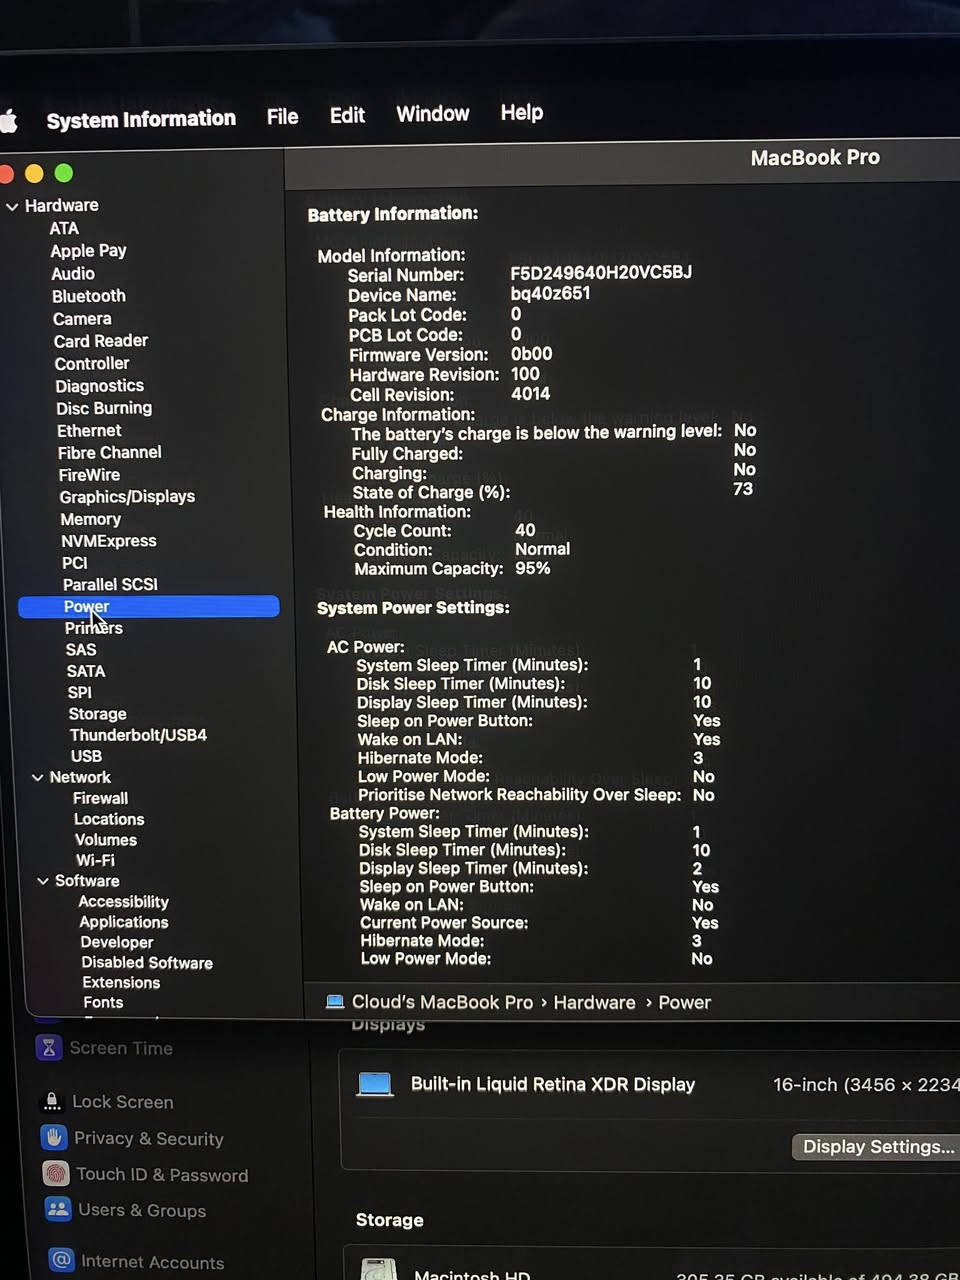960x1280 pixels.
Task: Open the File menu
Action: coord(282,116)
